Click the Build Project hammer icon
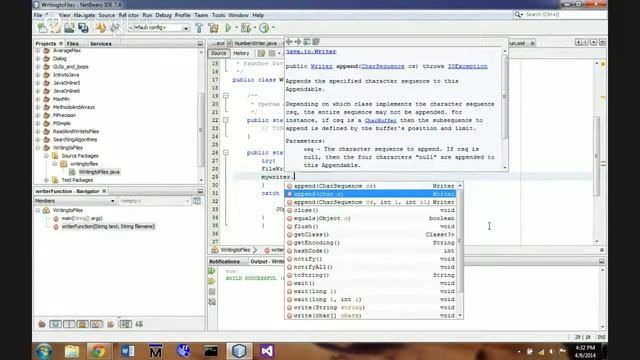Viewport: 640px width, 360px height. point(199,28)
